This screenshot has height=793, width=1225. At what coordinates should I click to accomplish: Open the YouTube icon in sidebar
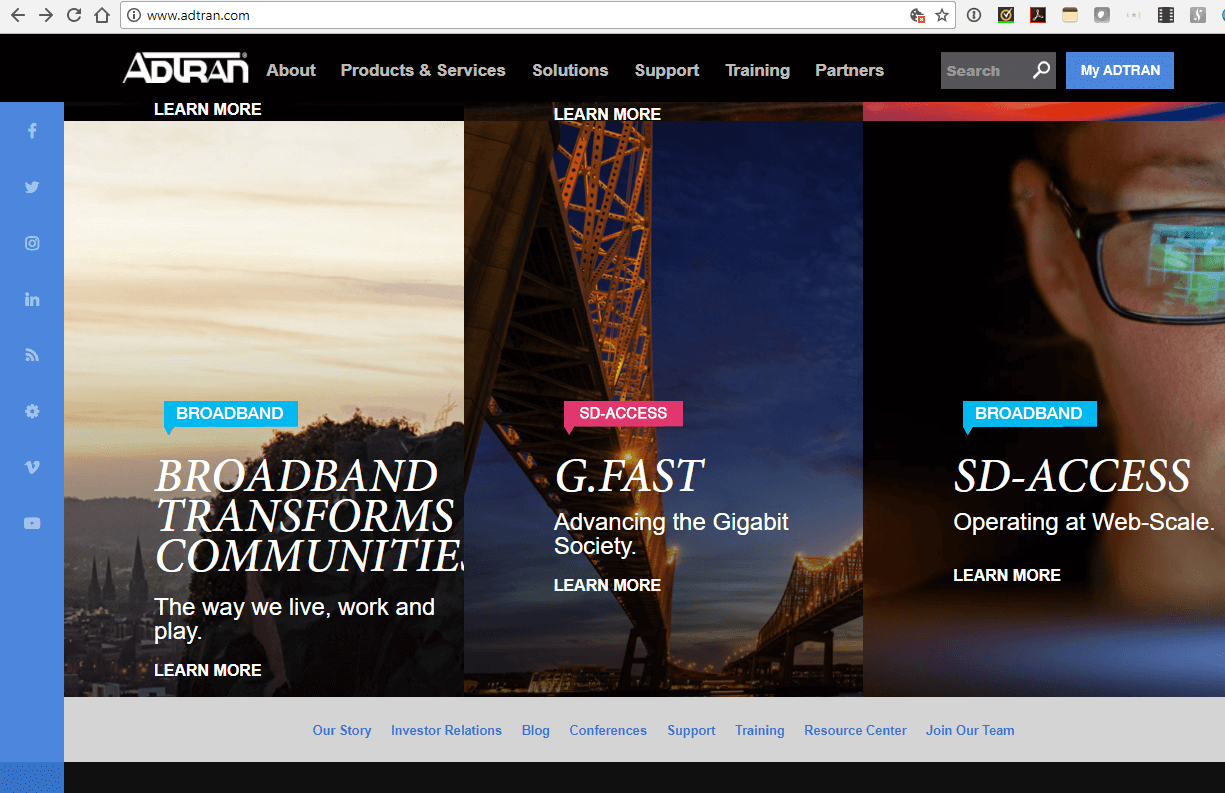click(x=32, y=523)
